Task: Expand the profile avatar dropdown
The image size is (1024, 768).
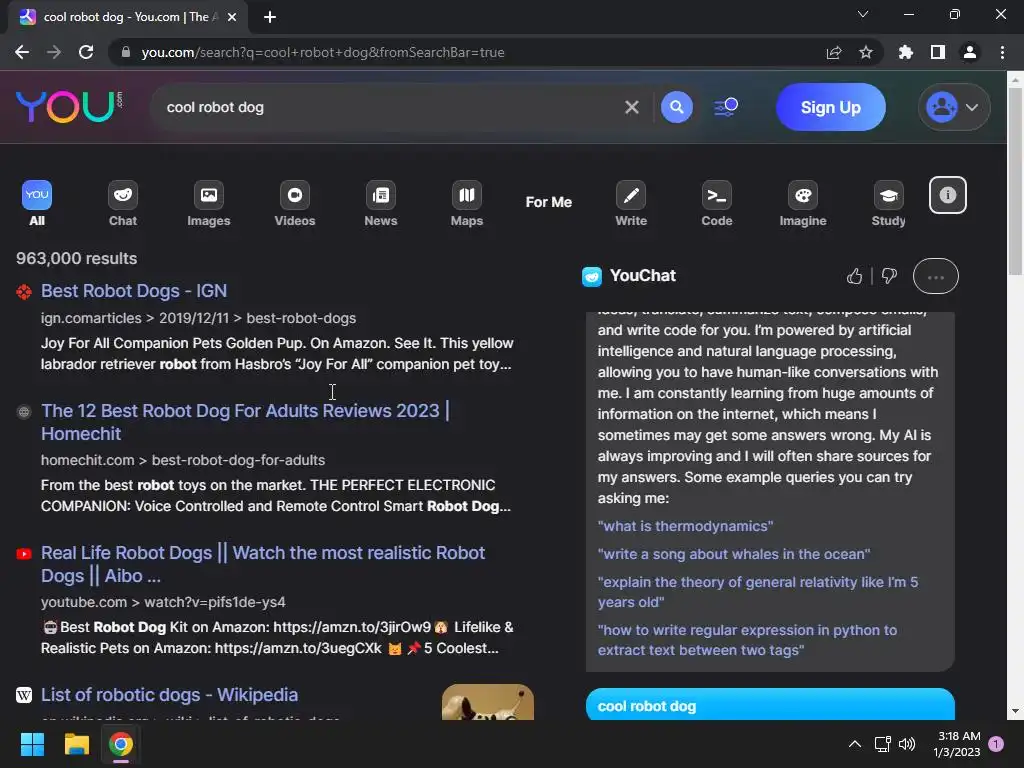Action: (954, 107)
